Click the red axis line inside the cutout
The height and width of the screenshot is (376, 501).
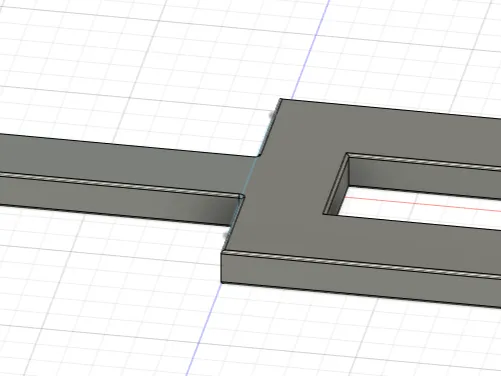[422, 204]
